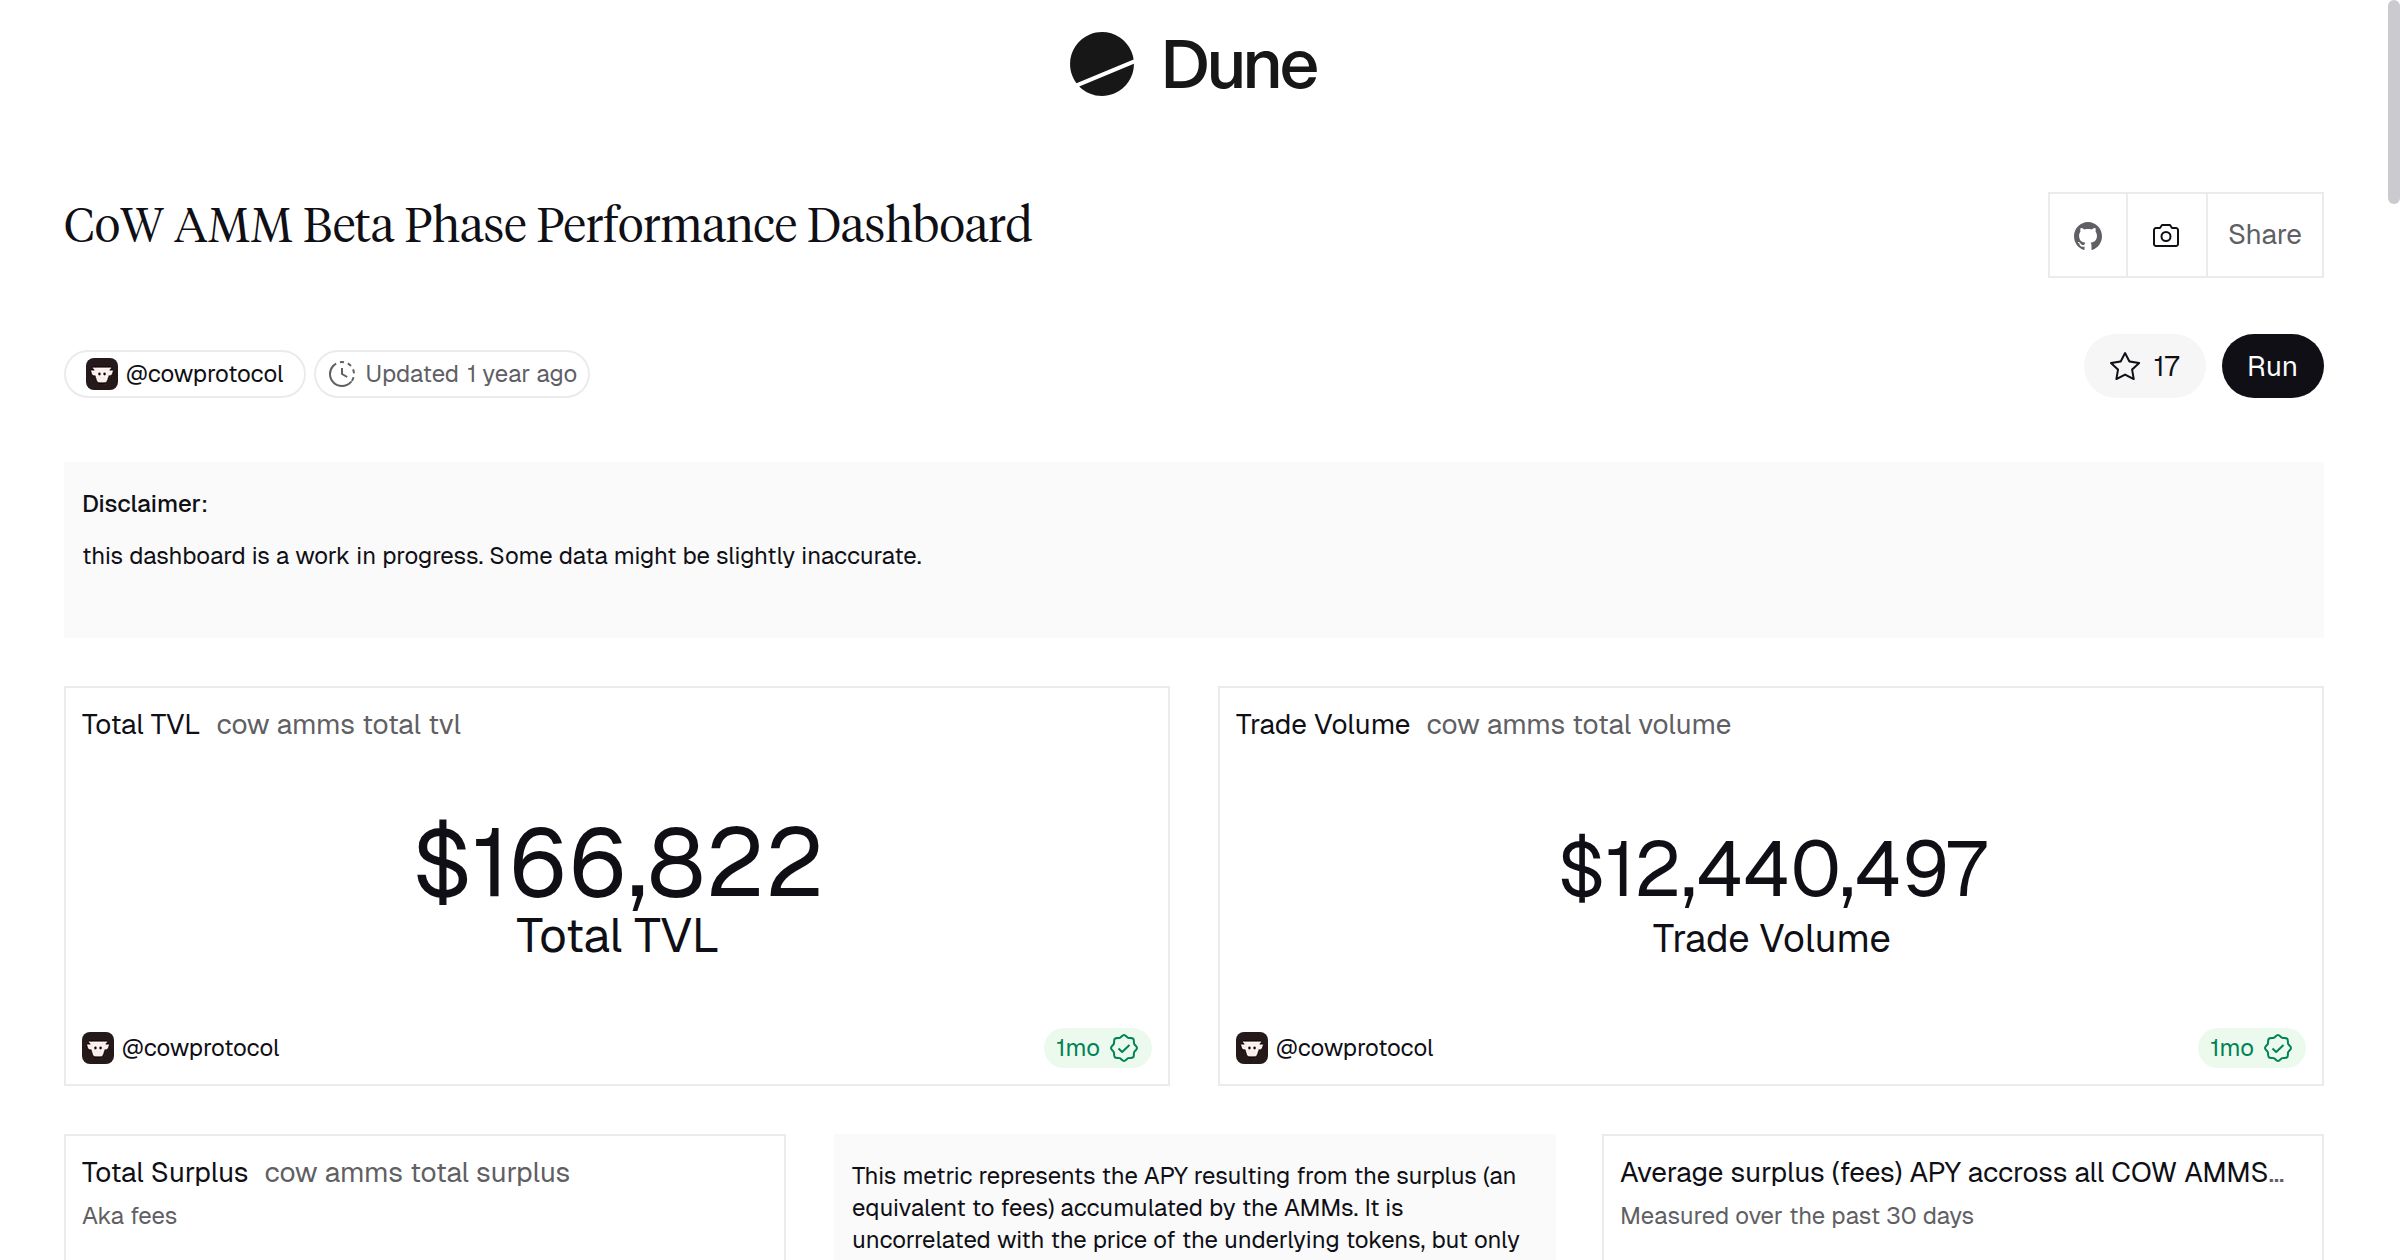
Task: Open the @cowprotocol profile
Action: 204,373
